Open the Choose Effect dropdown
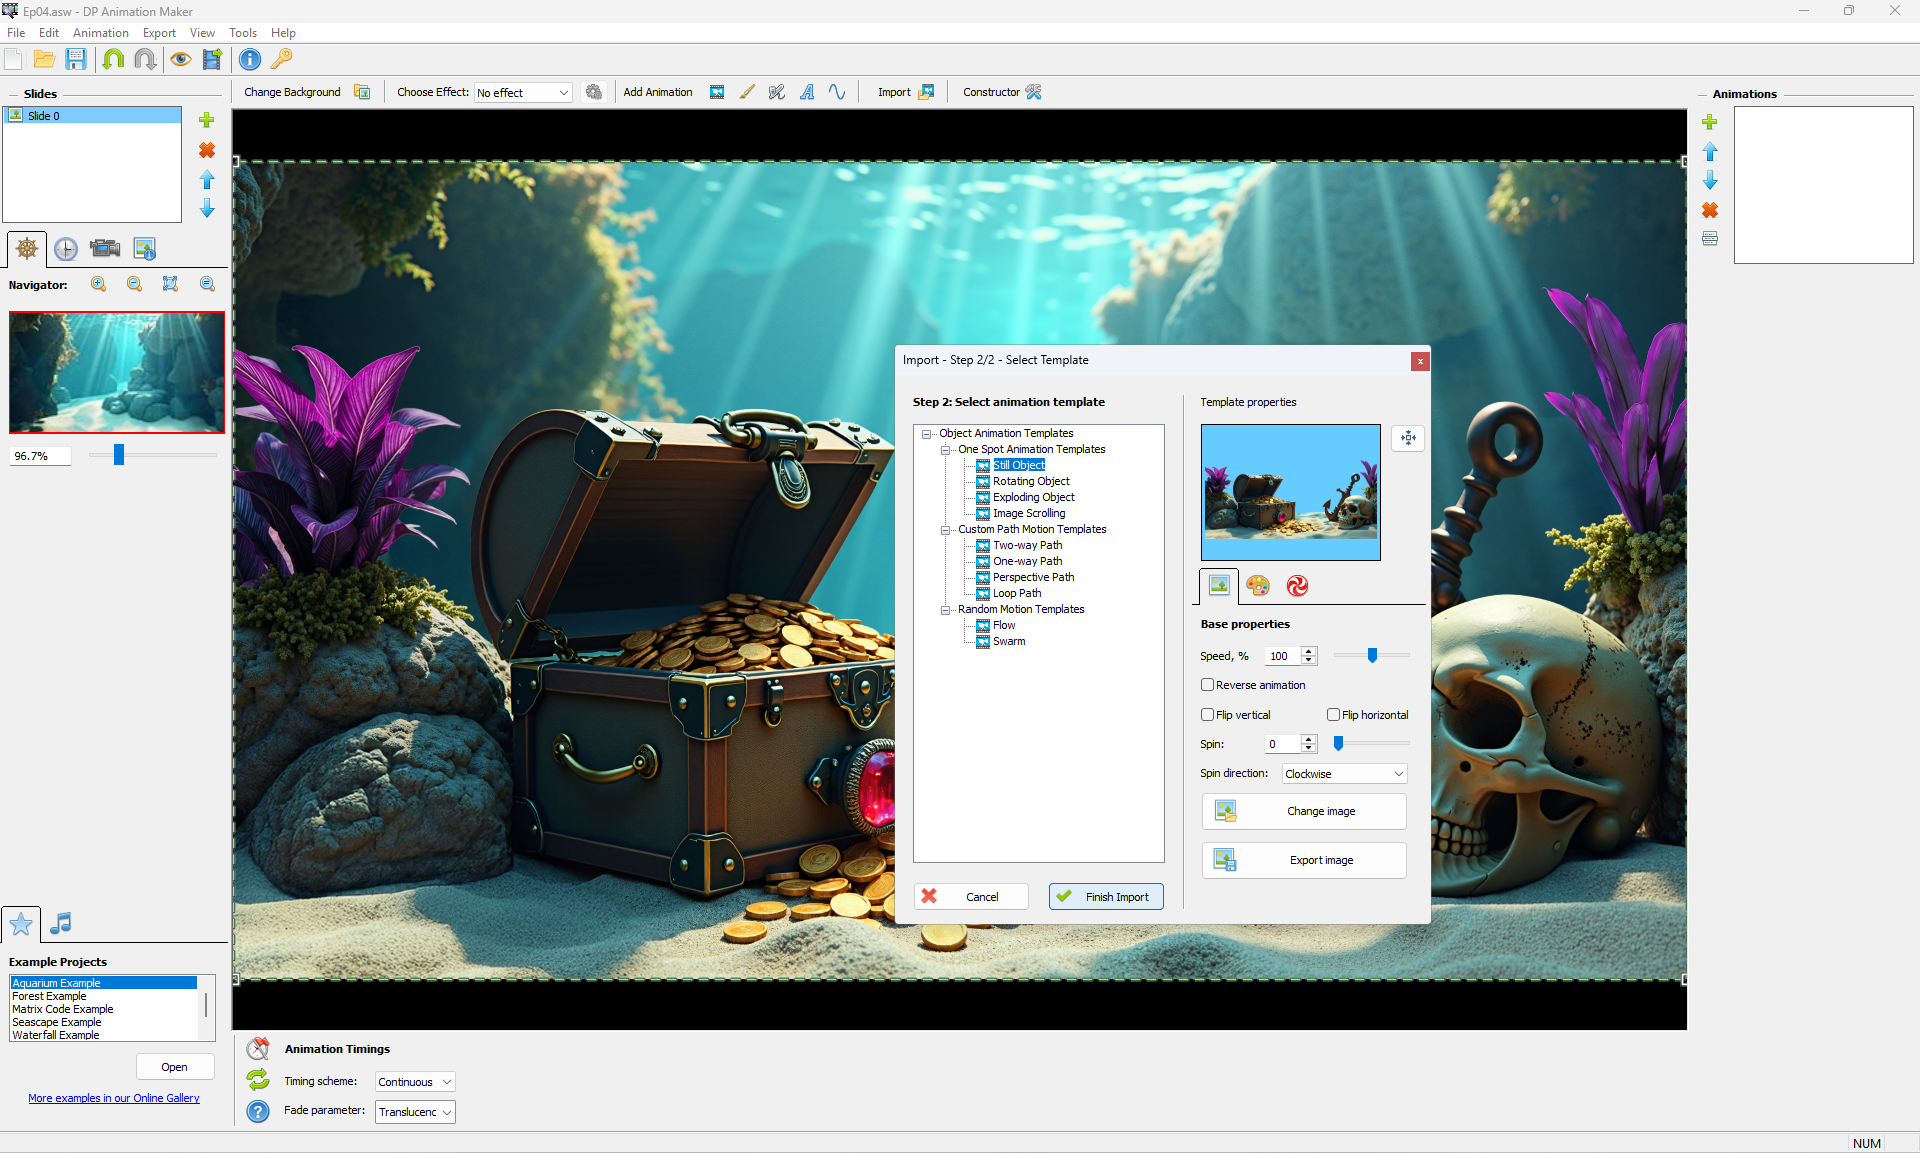 523,93
